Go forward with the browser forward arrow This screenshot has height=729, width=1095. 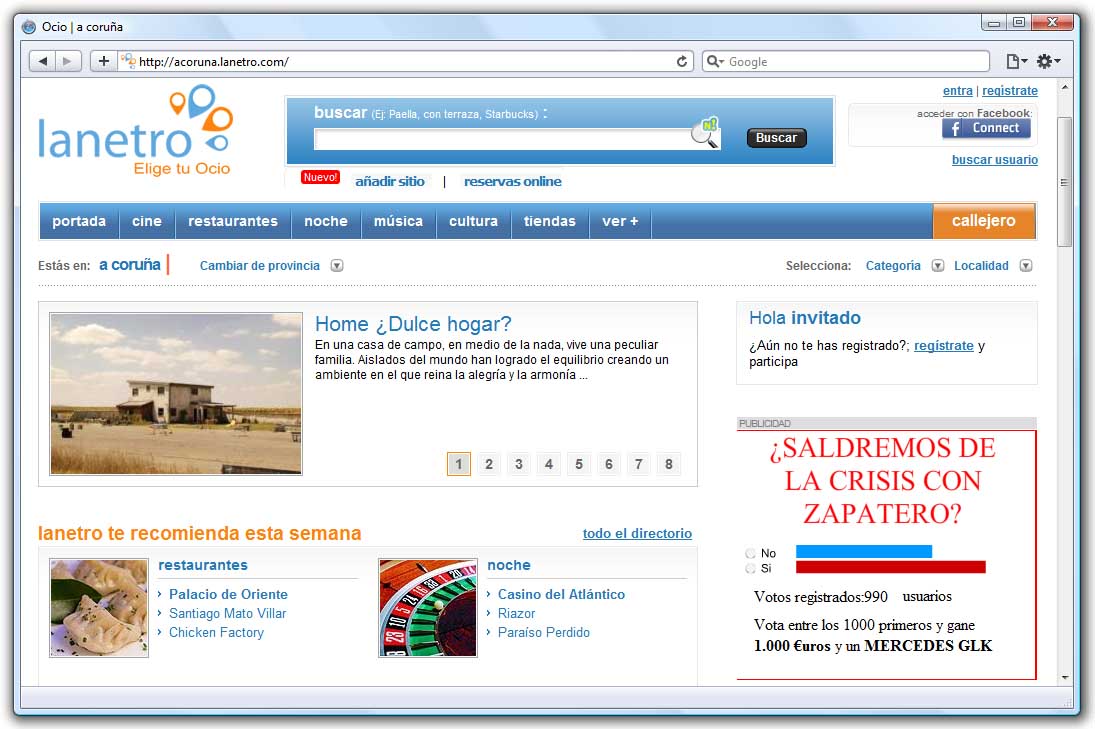68,61
